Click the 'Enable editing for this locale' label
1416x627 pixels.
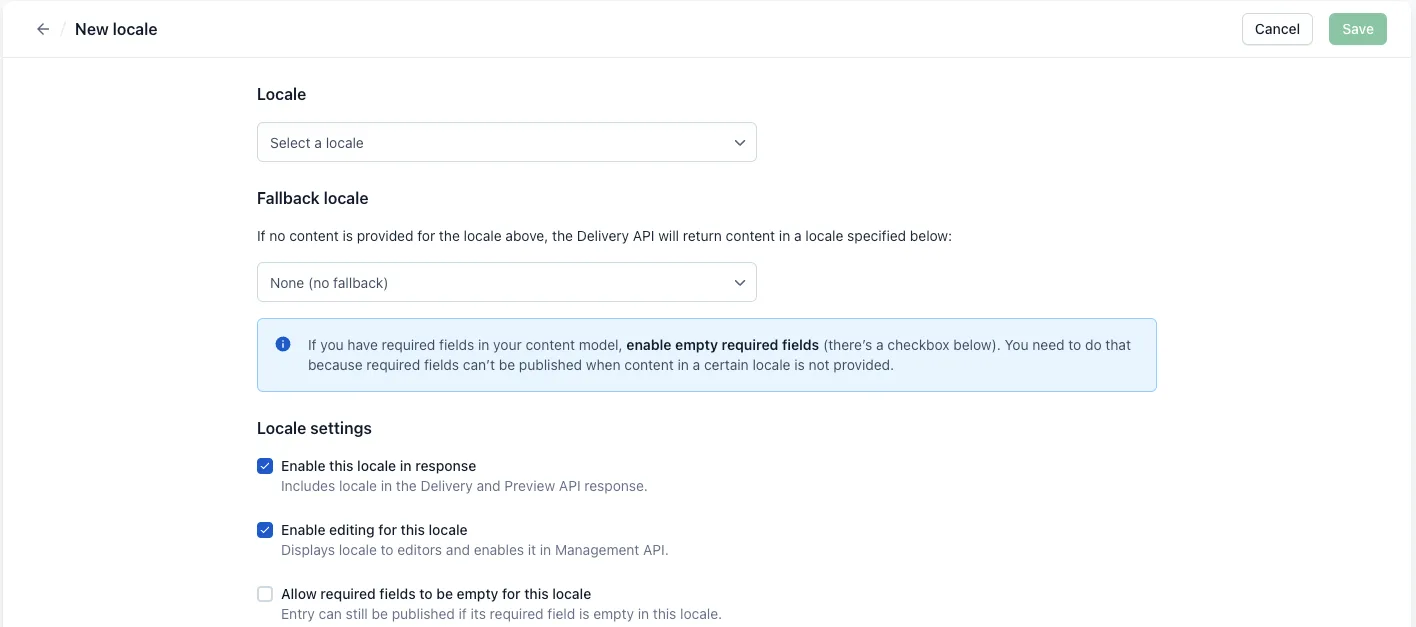coord(374,530)
